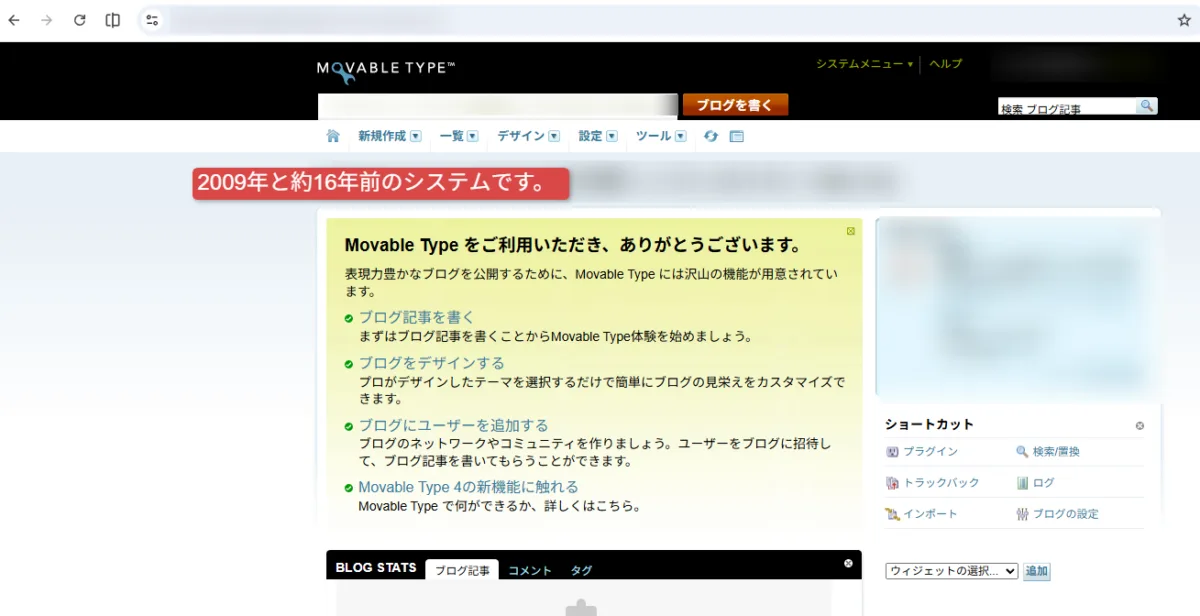Open the プラグイン shortcut link
Screen dimensions: 1200x616
click(930, 452)
